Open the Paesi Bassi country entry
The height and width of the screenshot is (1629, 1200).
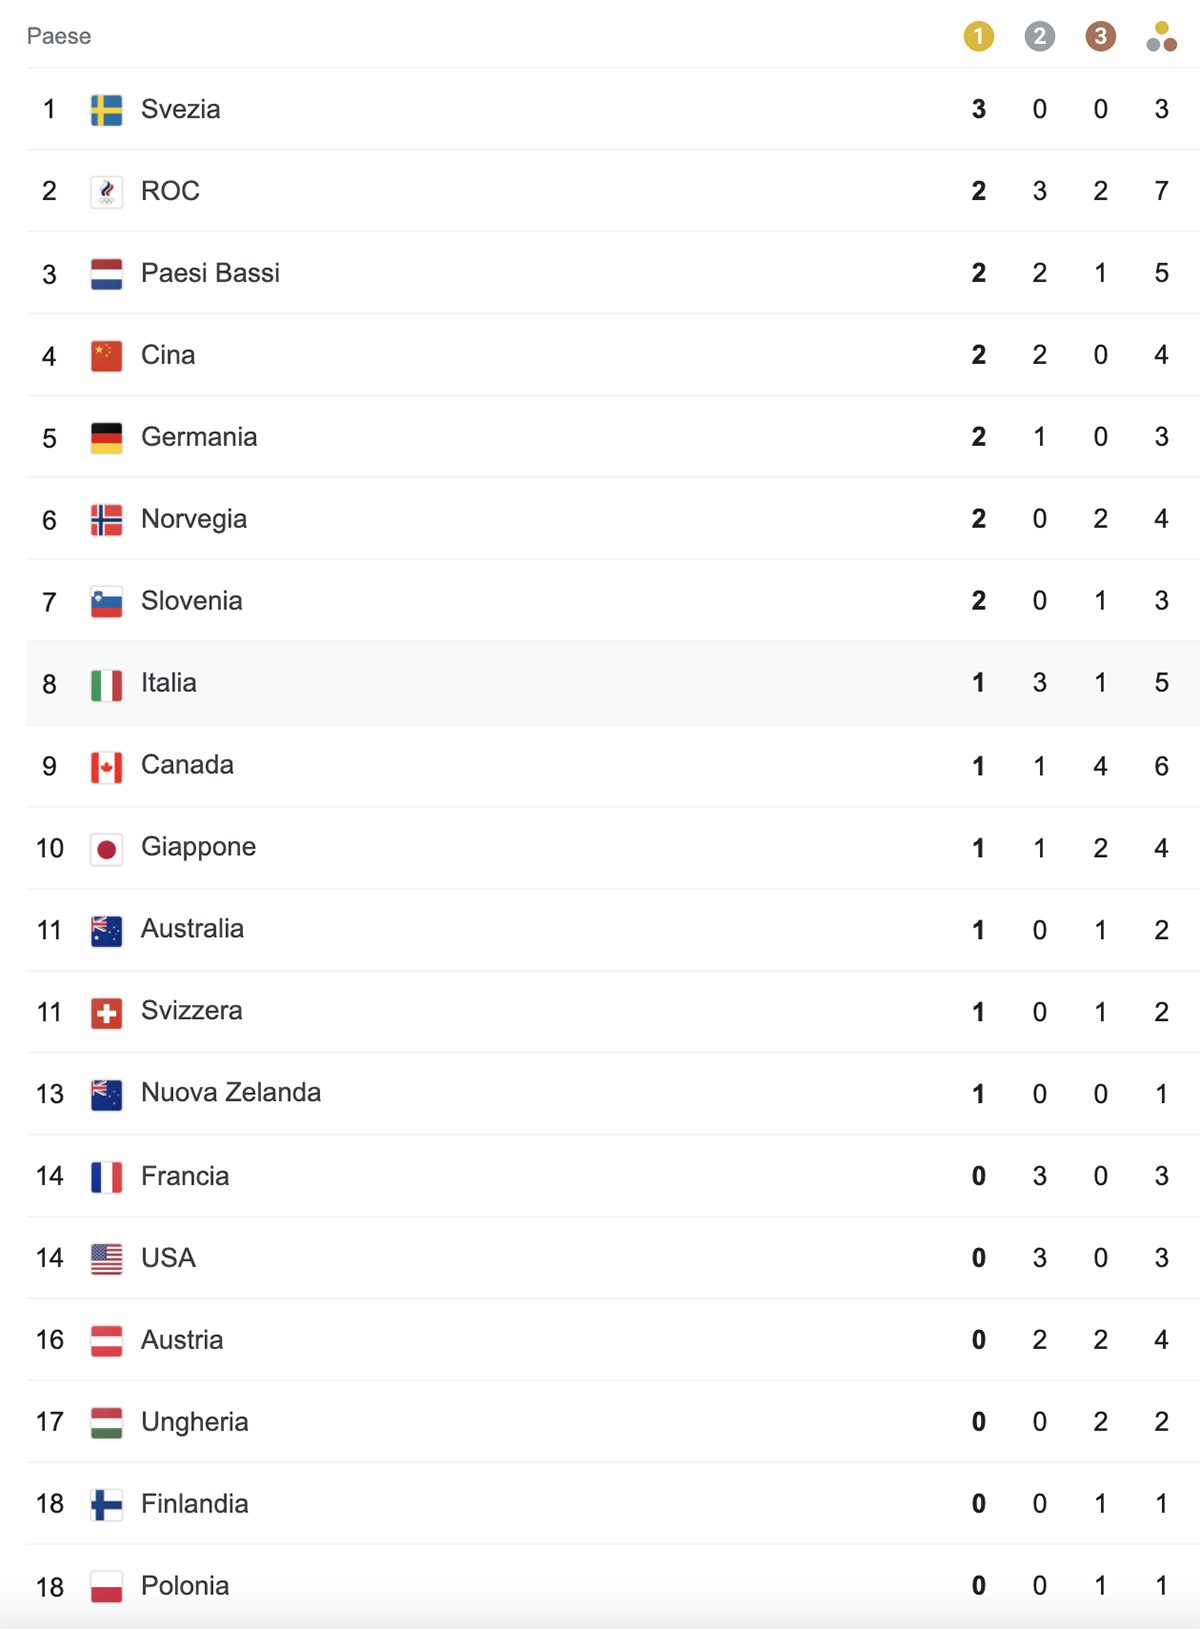point(210,273)
